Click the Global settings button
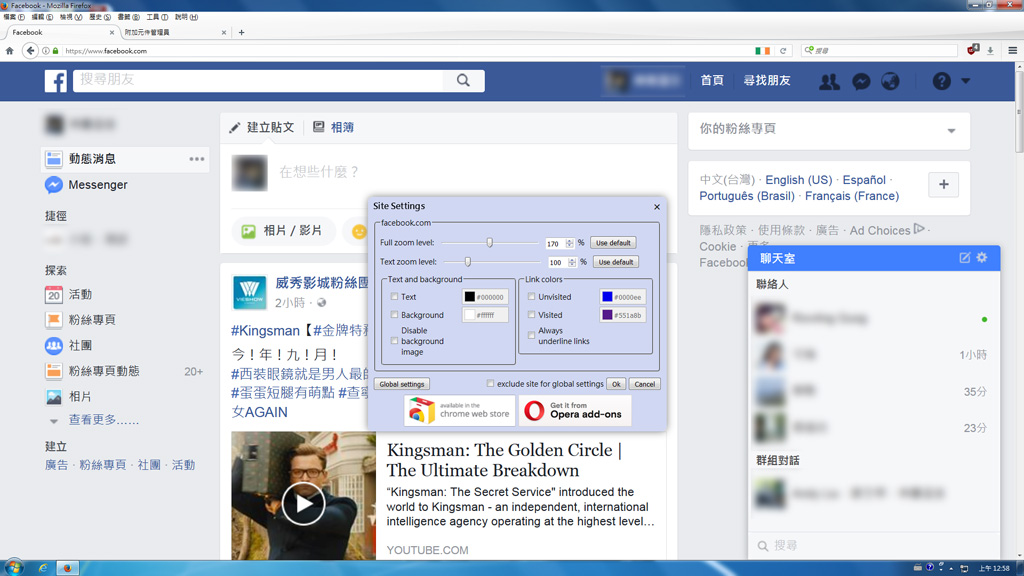 pyautogui.click(x=402, y=384)
